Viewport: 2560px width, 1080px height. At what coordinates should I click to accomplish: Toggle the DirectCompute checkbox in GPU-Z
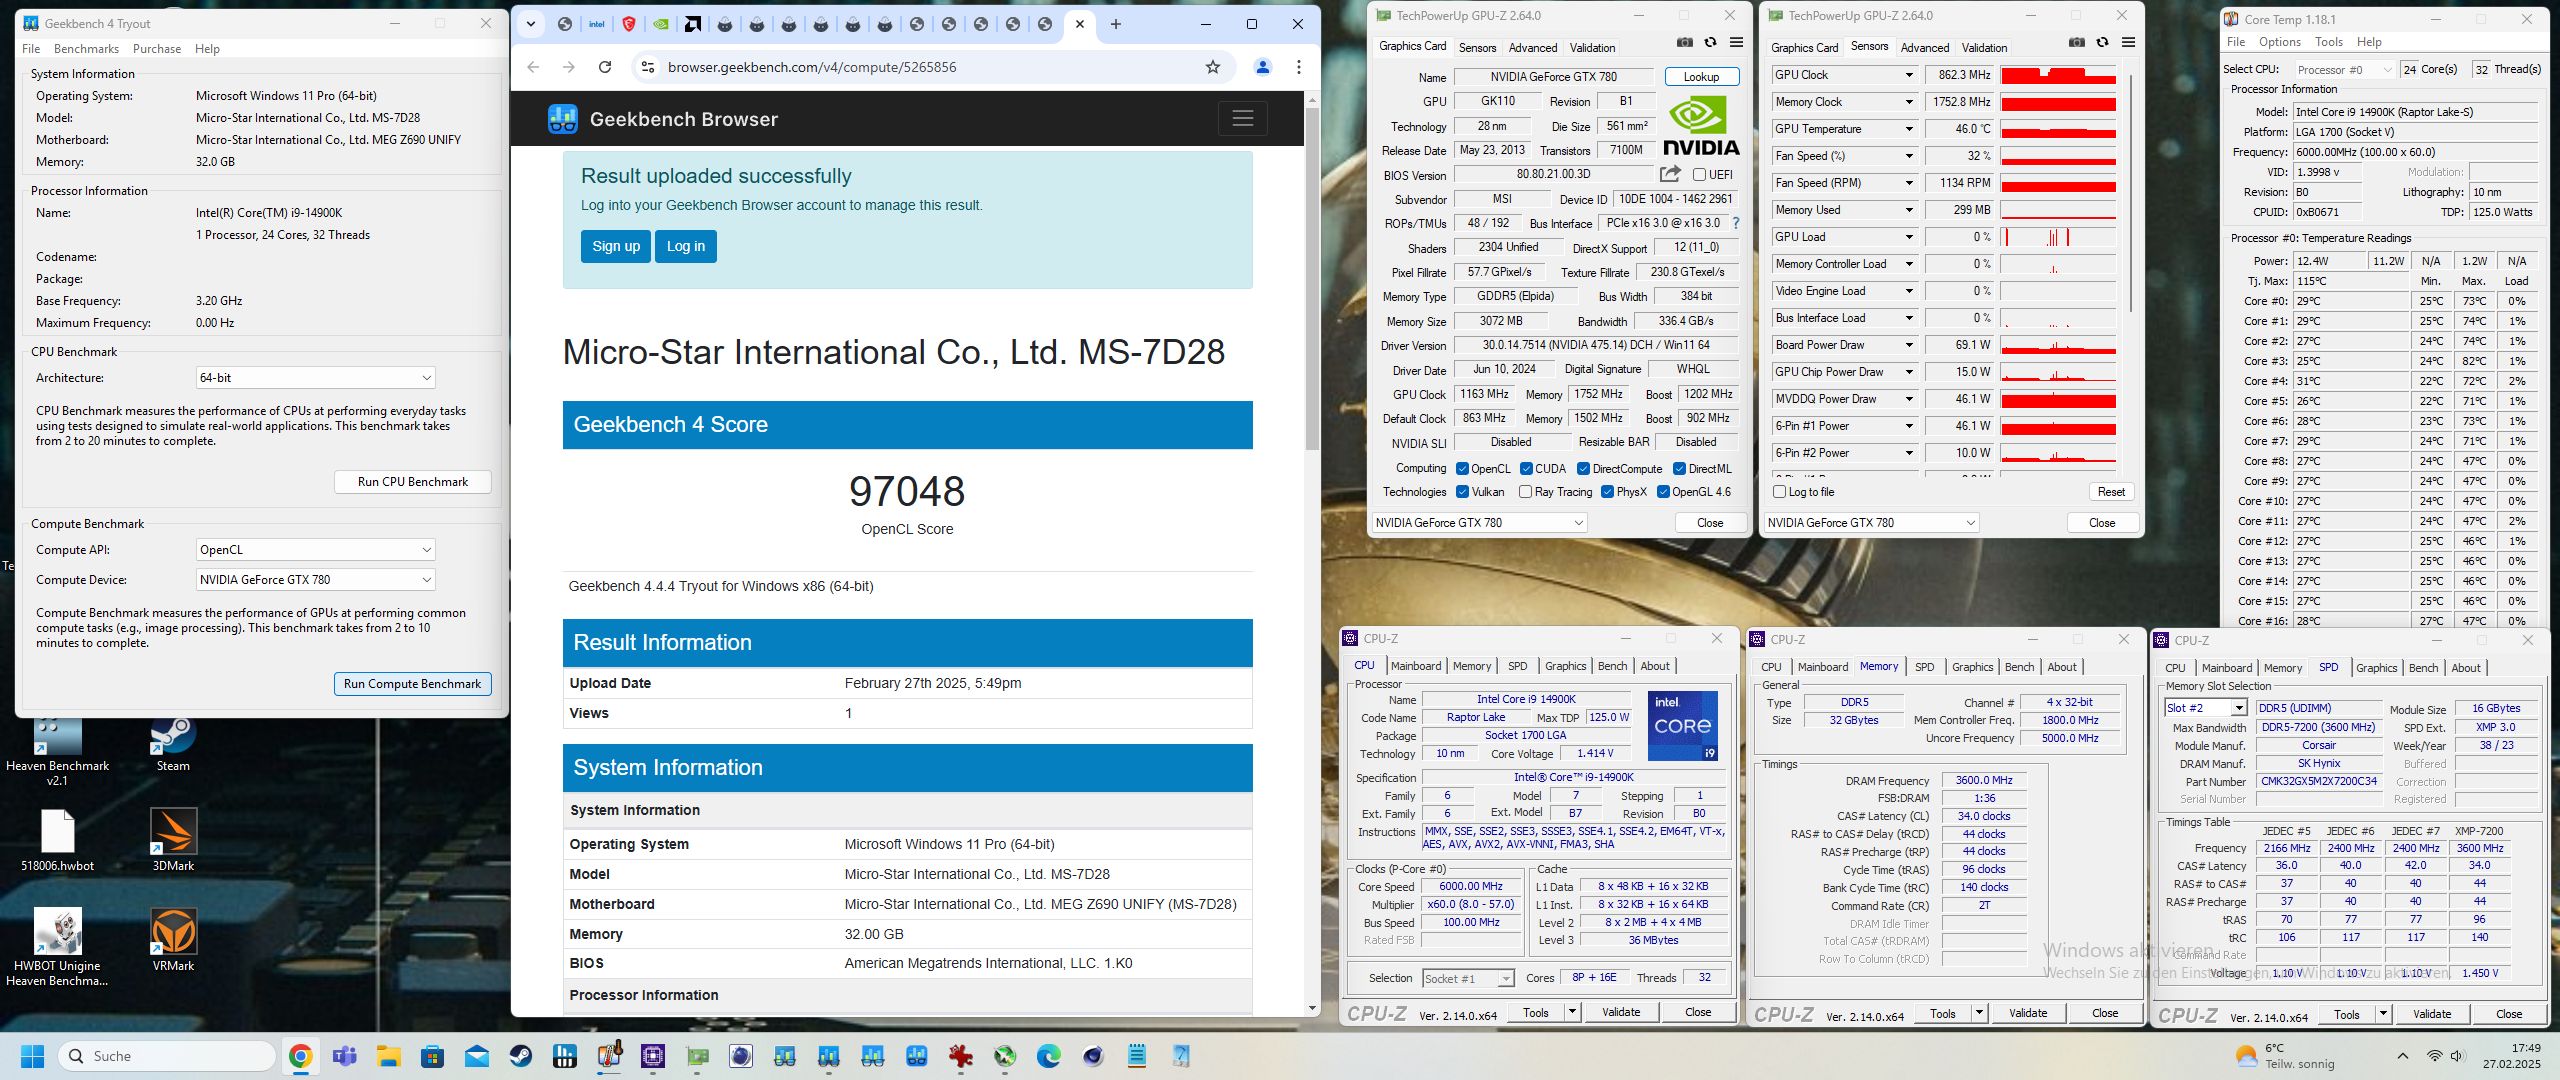[x=1583, y=468]
